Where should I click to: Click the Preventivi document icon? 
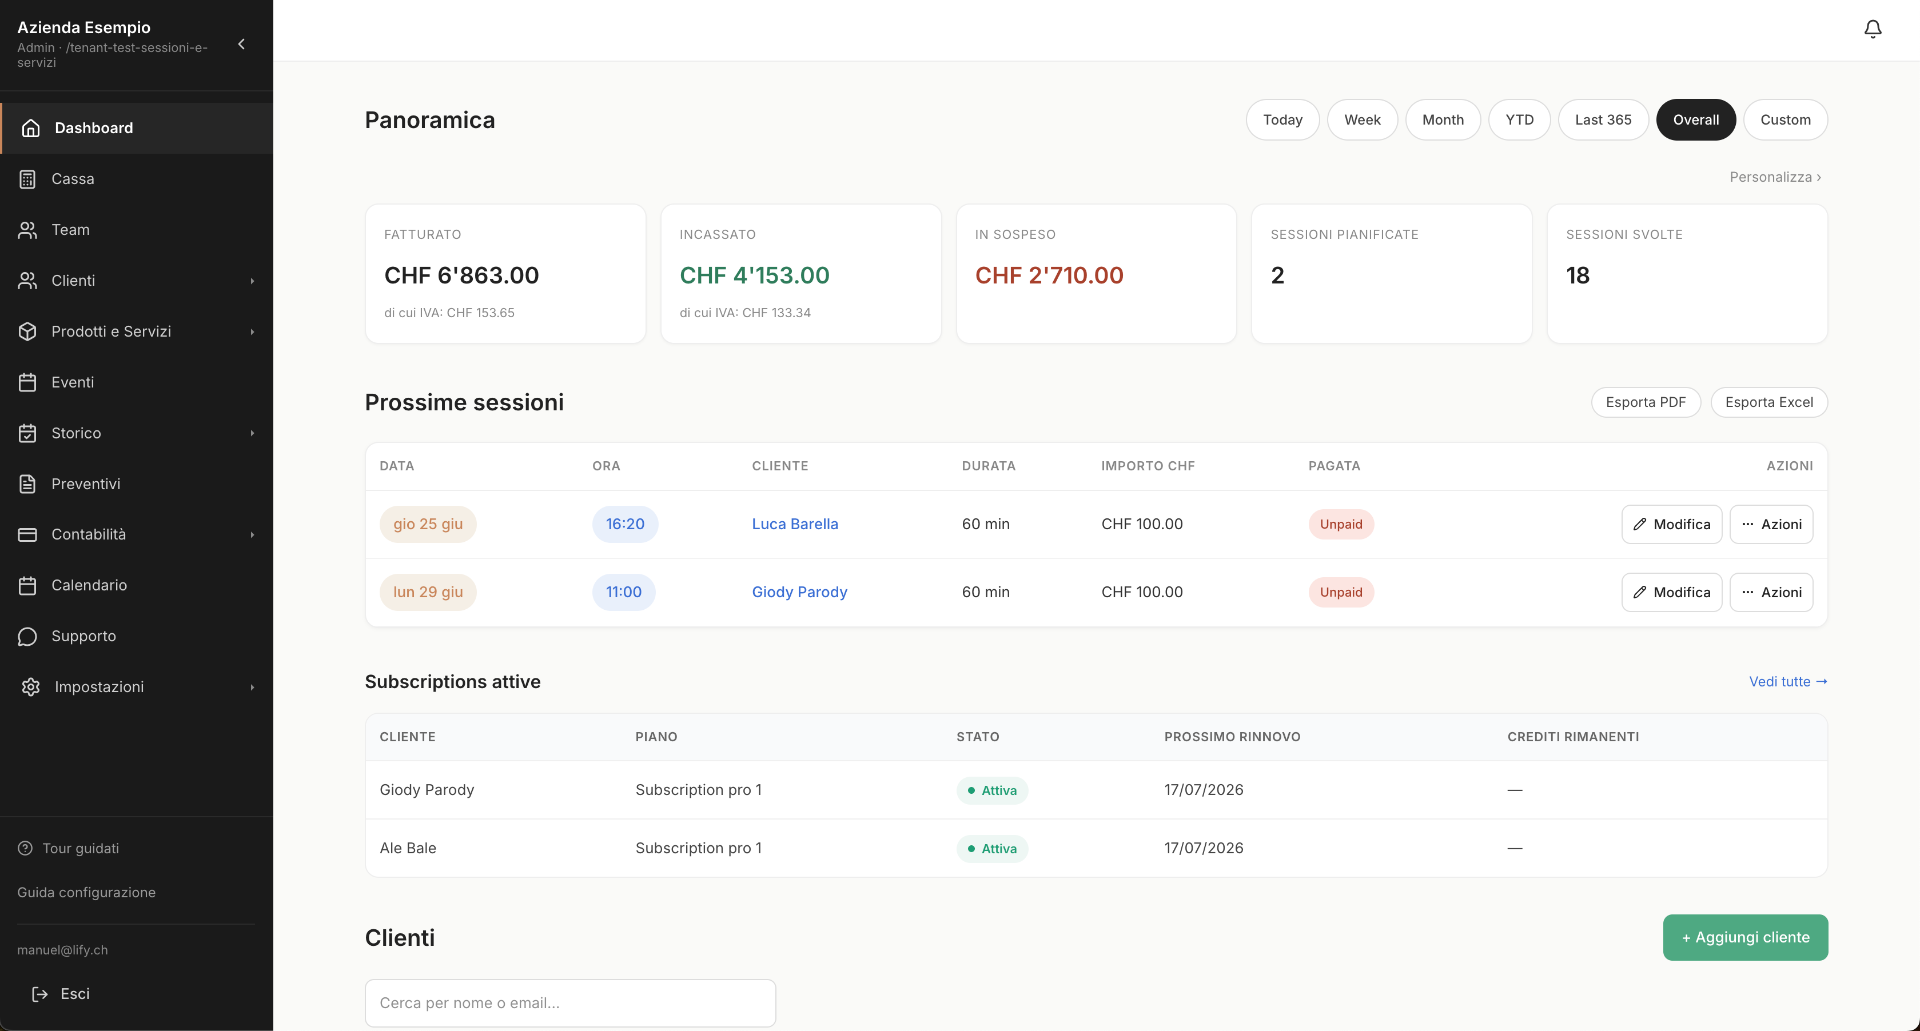point(28,484)
